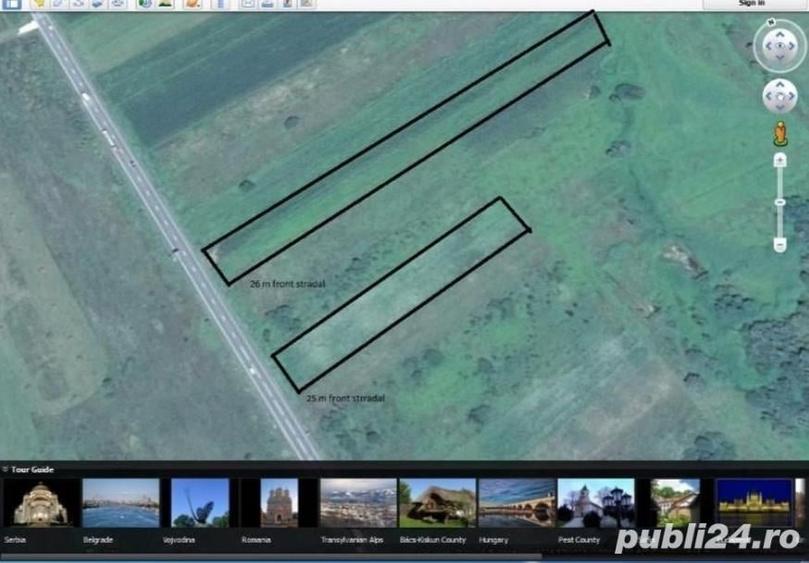The height and width of the screenshot is (563, 809).
Task: Click the zoom-in plus button on slider
Action: click(780, 160)
